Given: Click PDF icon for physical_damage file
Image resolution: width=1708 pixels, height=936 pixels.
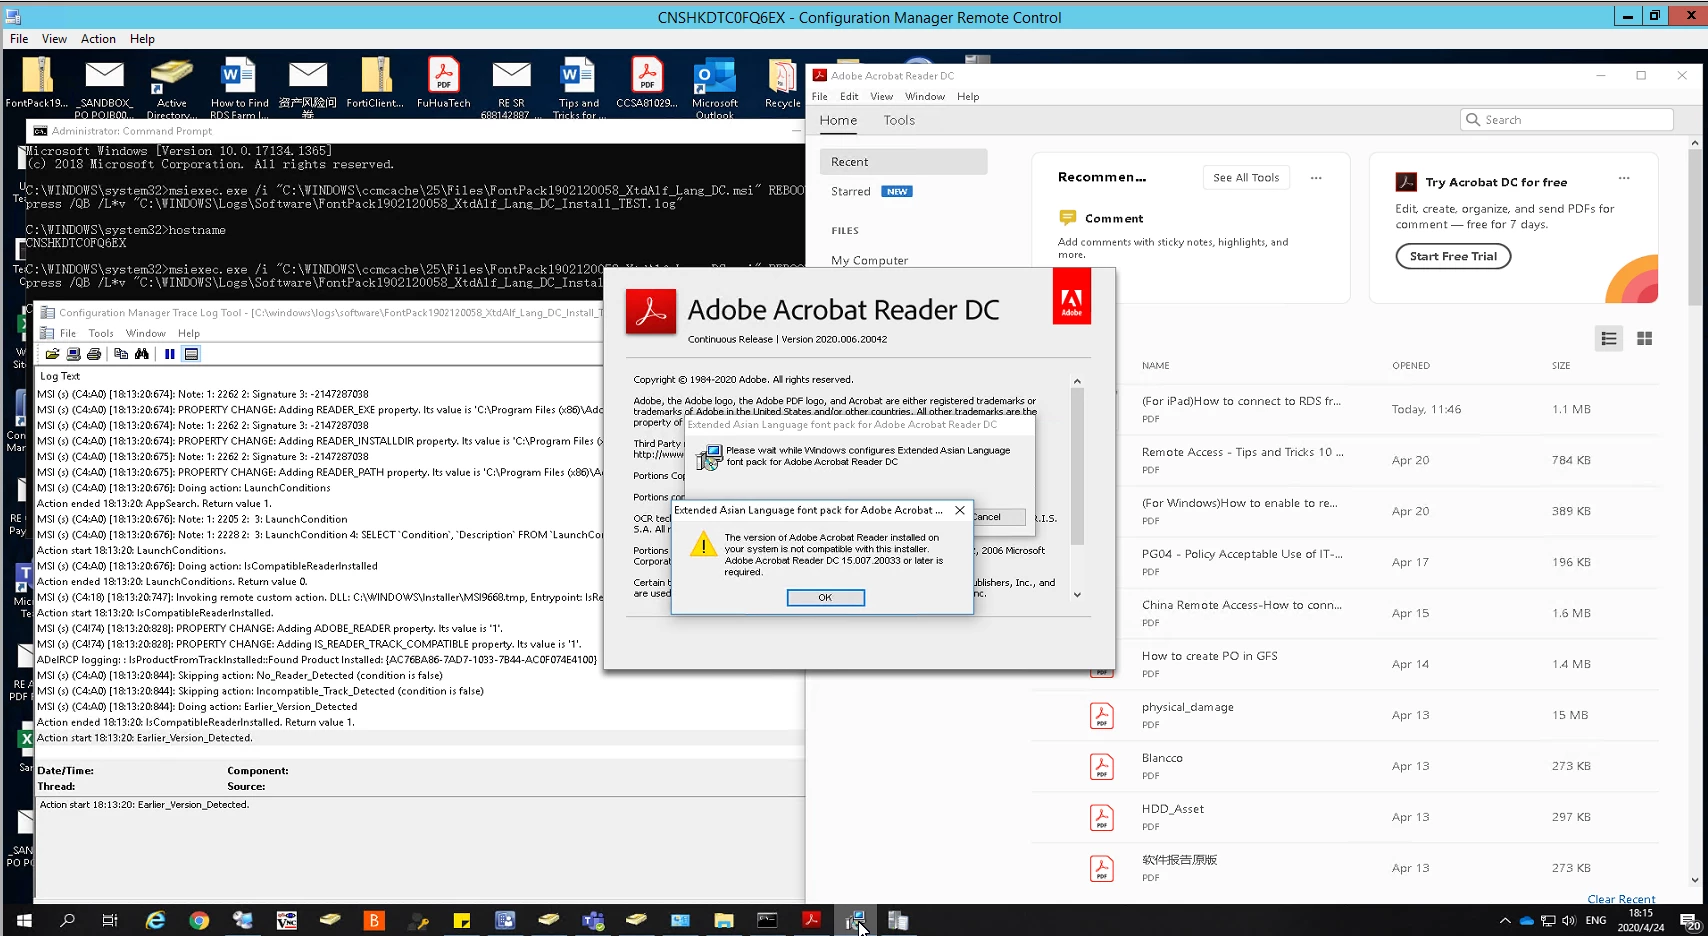Looking at the screenshot, I should tap(1101, 715).
